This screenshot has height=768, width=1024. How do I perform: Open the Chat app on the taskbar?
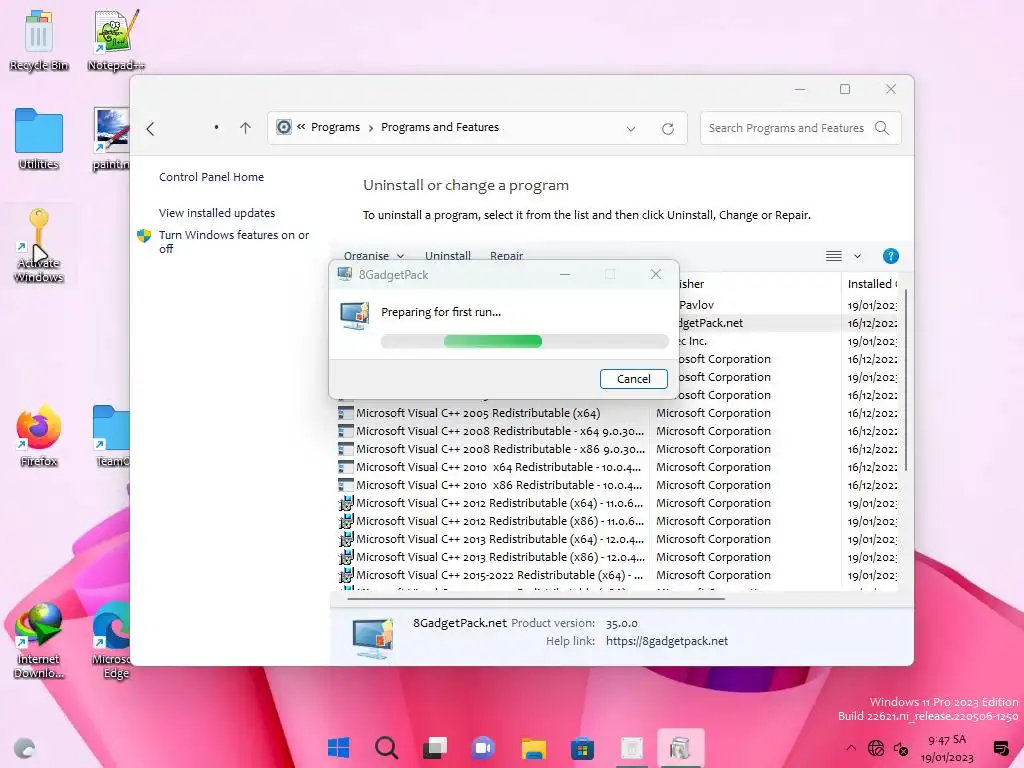point(483,748)
